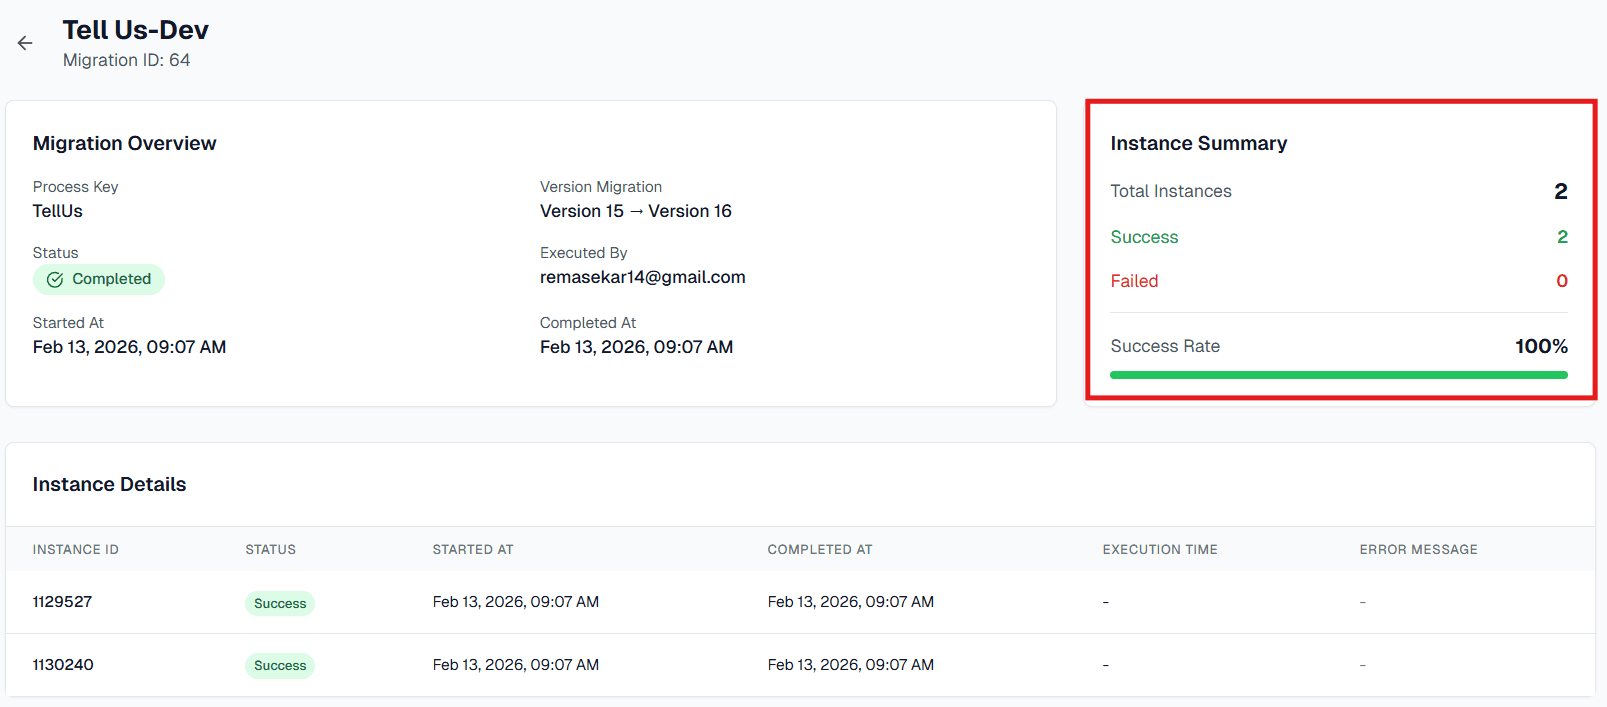Screen dimensions: 1607x707
Task: Click the Completed status badge
Action: coord(99,279)
